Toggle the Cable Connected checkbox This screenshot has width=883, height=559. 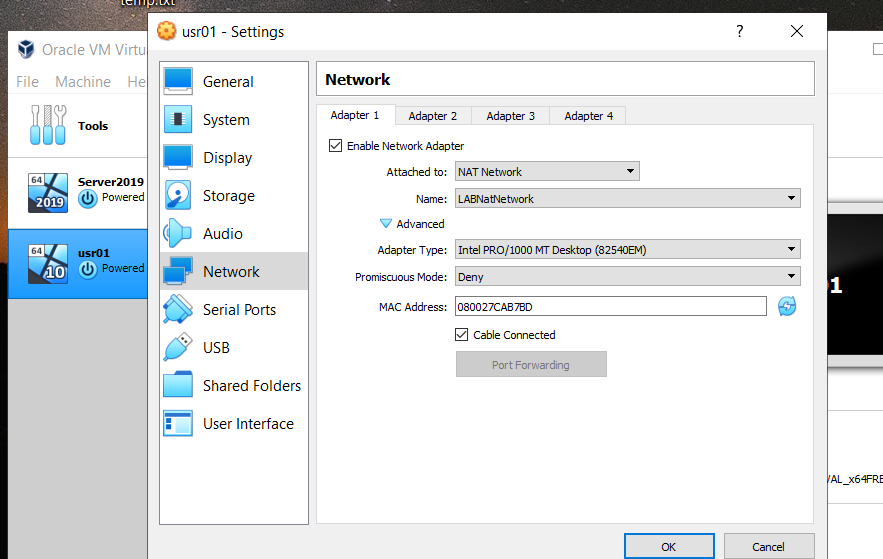point(462,335)
